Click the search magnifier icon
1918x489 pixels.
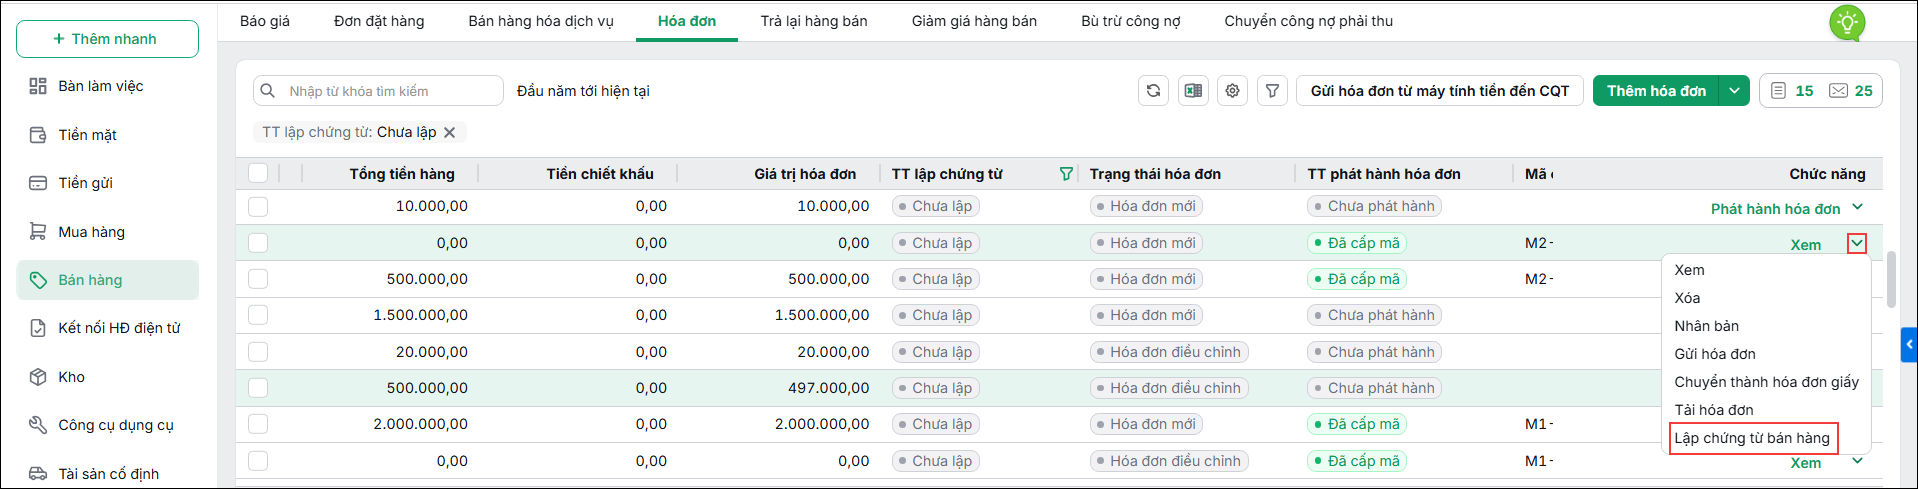[268, 91]
